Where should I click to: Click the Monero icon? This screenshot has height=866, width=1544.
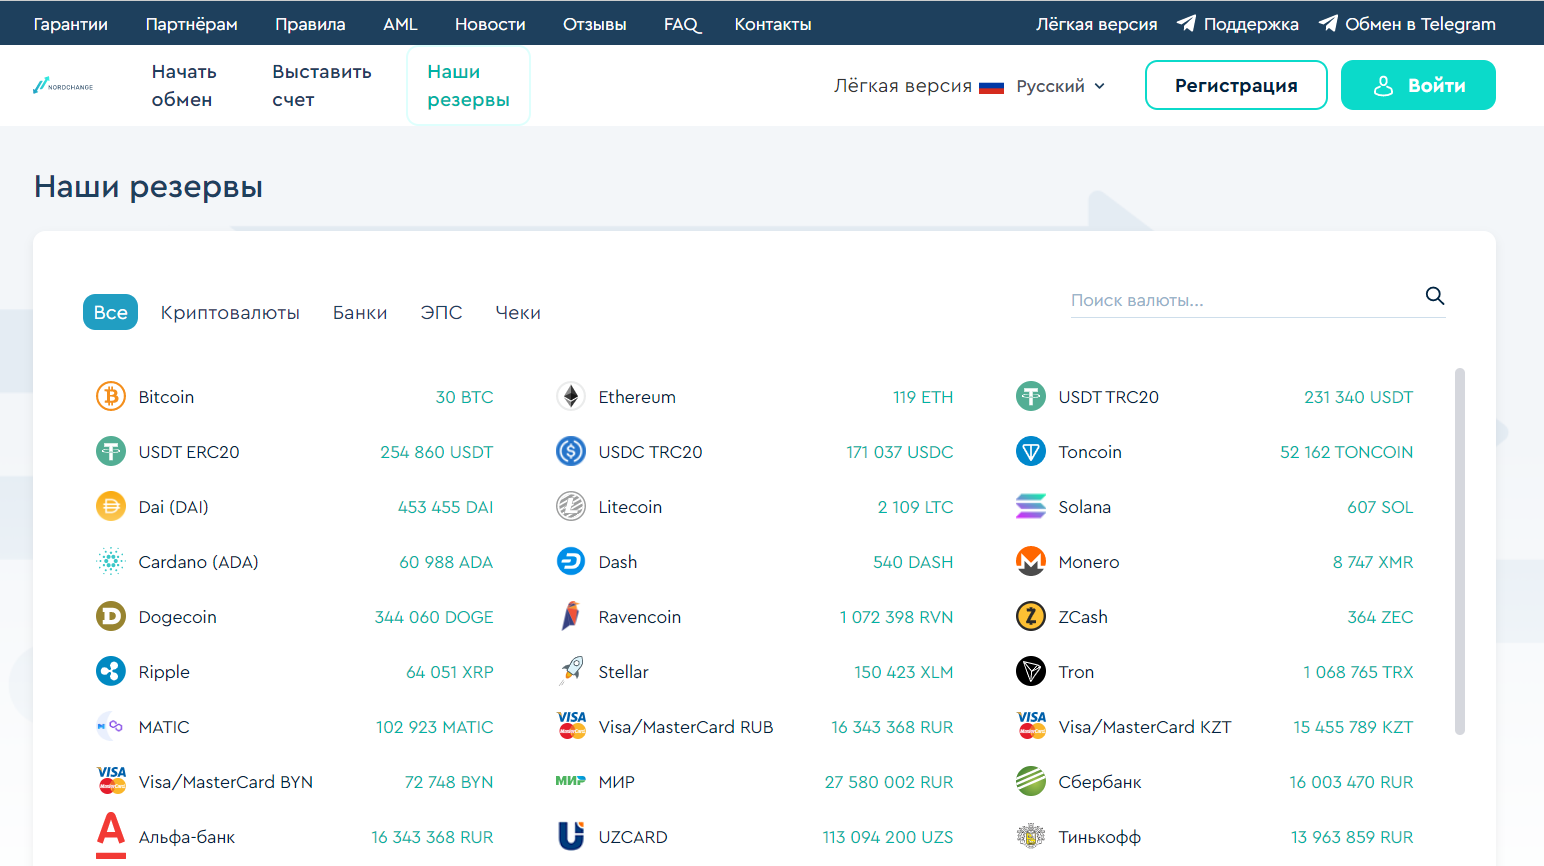1031,562
